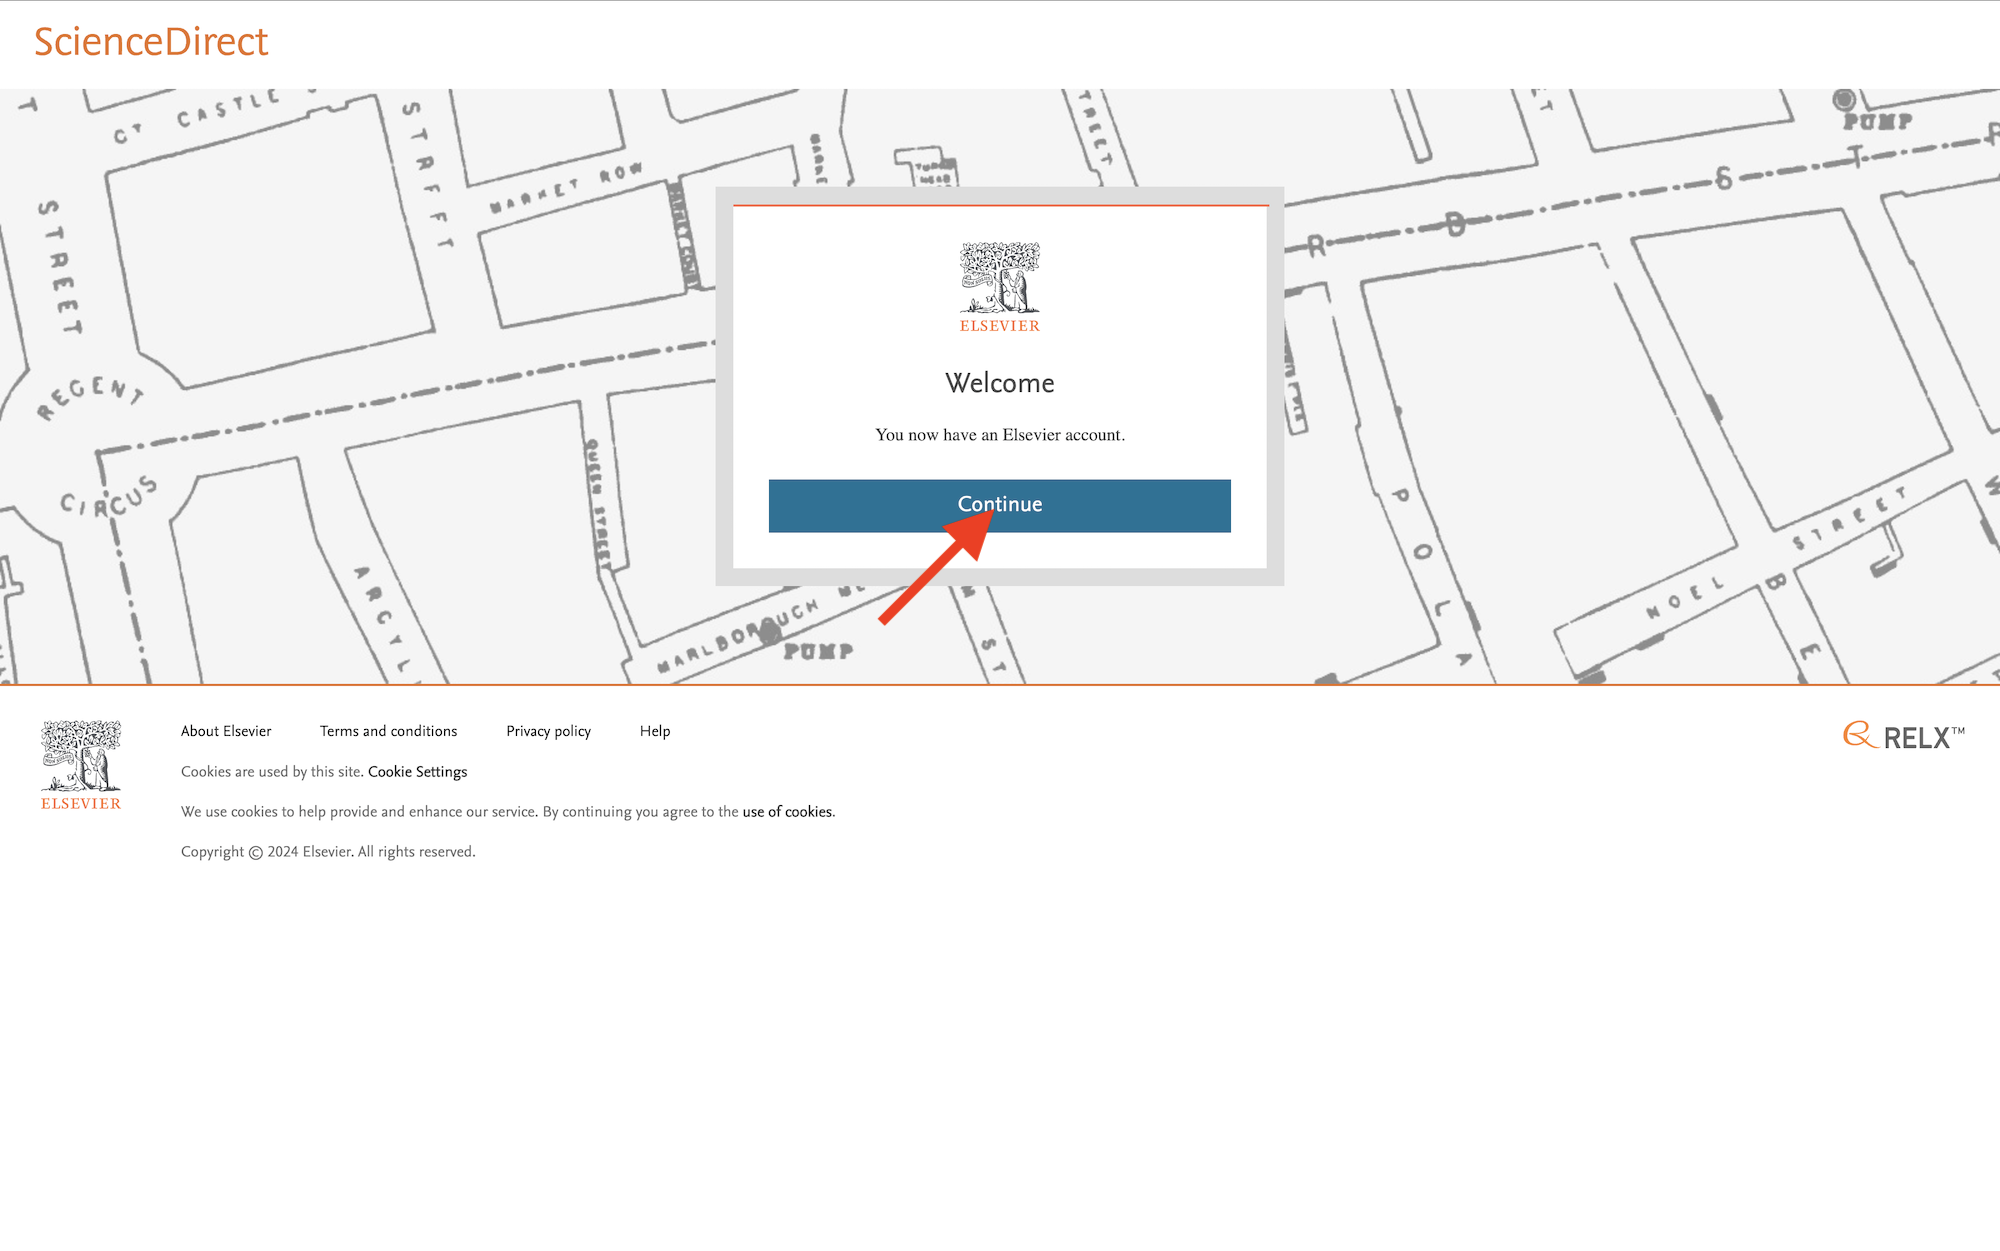Image resolution: width=2000 pixels, height=1251 pixels.
Task: Follow the 'use of cookies' link
Action: tap(787, 811)
